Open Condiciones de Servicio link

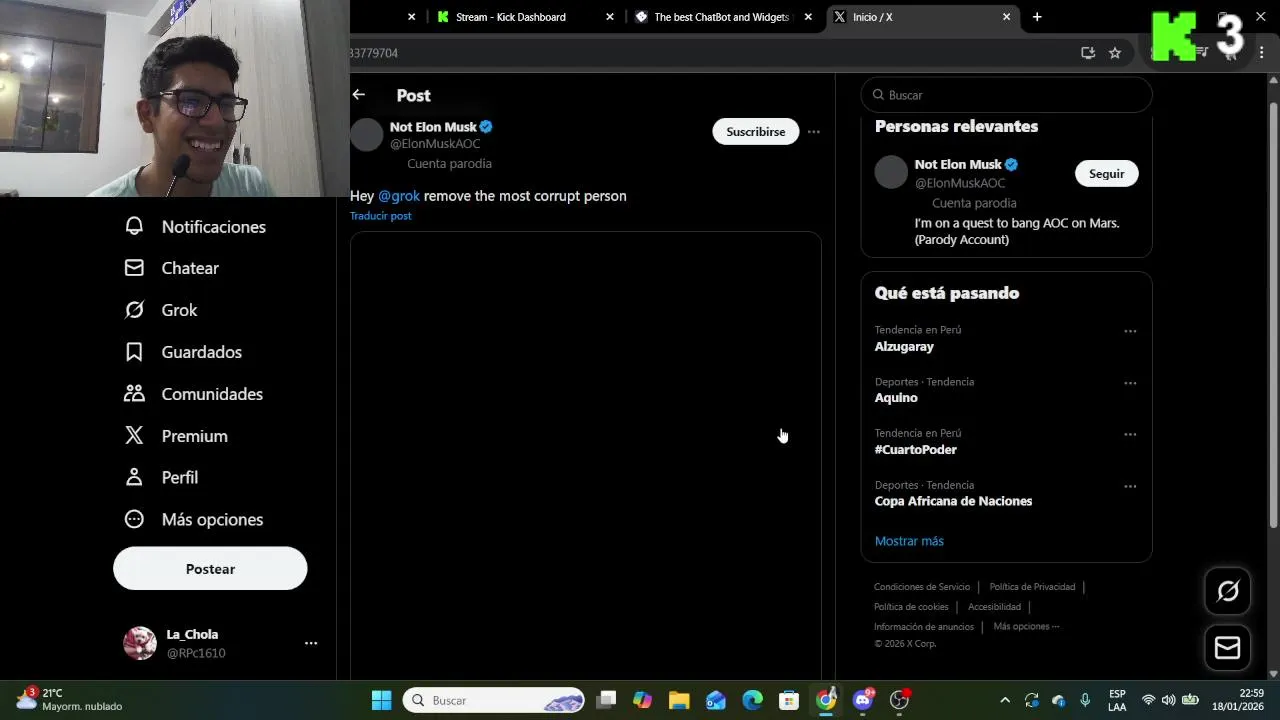click(922, 587)
